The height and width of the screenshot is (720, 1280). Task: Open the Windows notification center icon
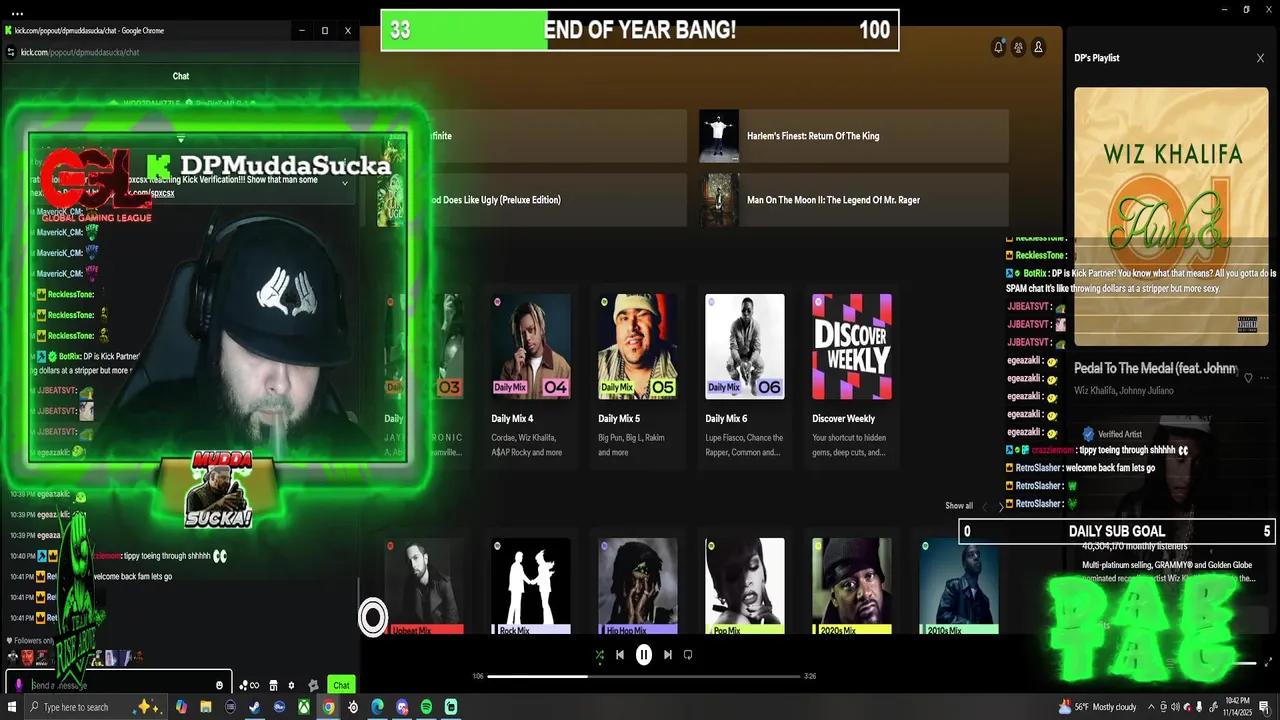coord(1262,707)
